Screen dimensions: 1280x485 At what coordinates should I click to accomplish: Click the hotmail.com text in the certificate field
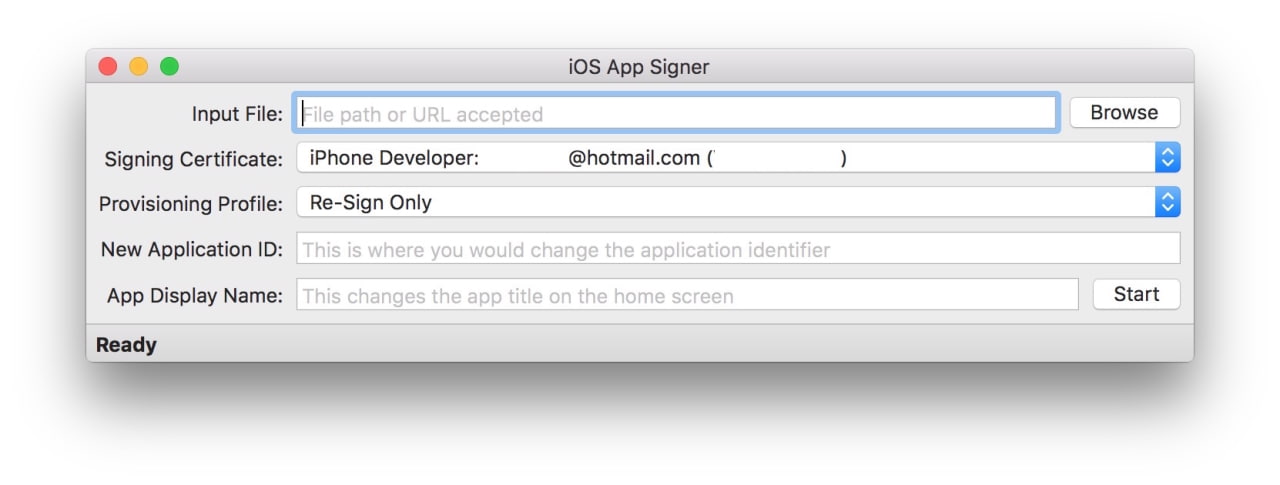coord(634,158)
